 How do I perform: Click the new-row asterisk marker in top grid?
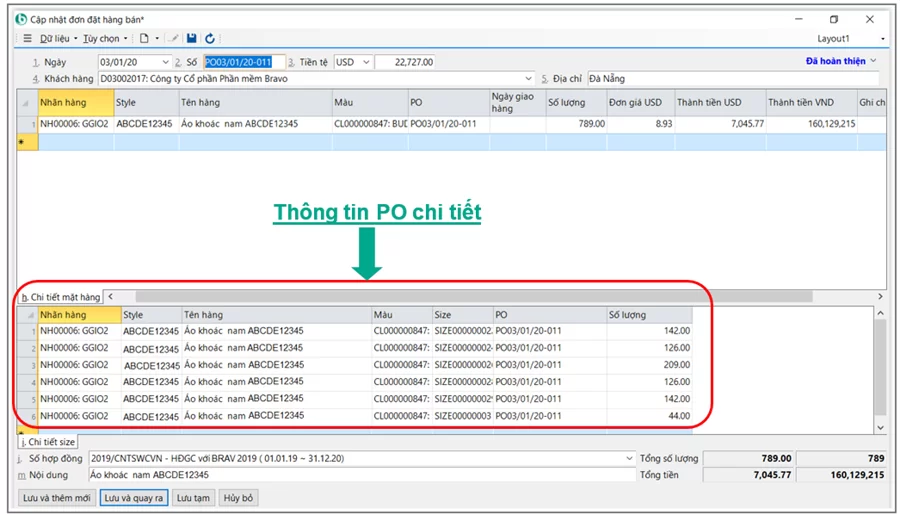(x=27, y=142)
